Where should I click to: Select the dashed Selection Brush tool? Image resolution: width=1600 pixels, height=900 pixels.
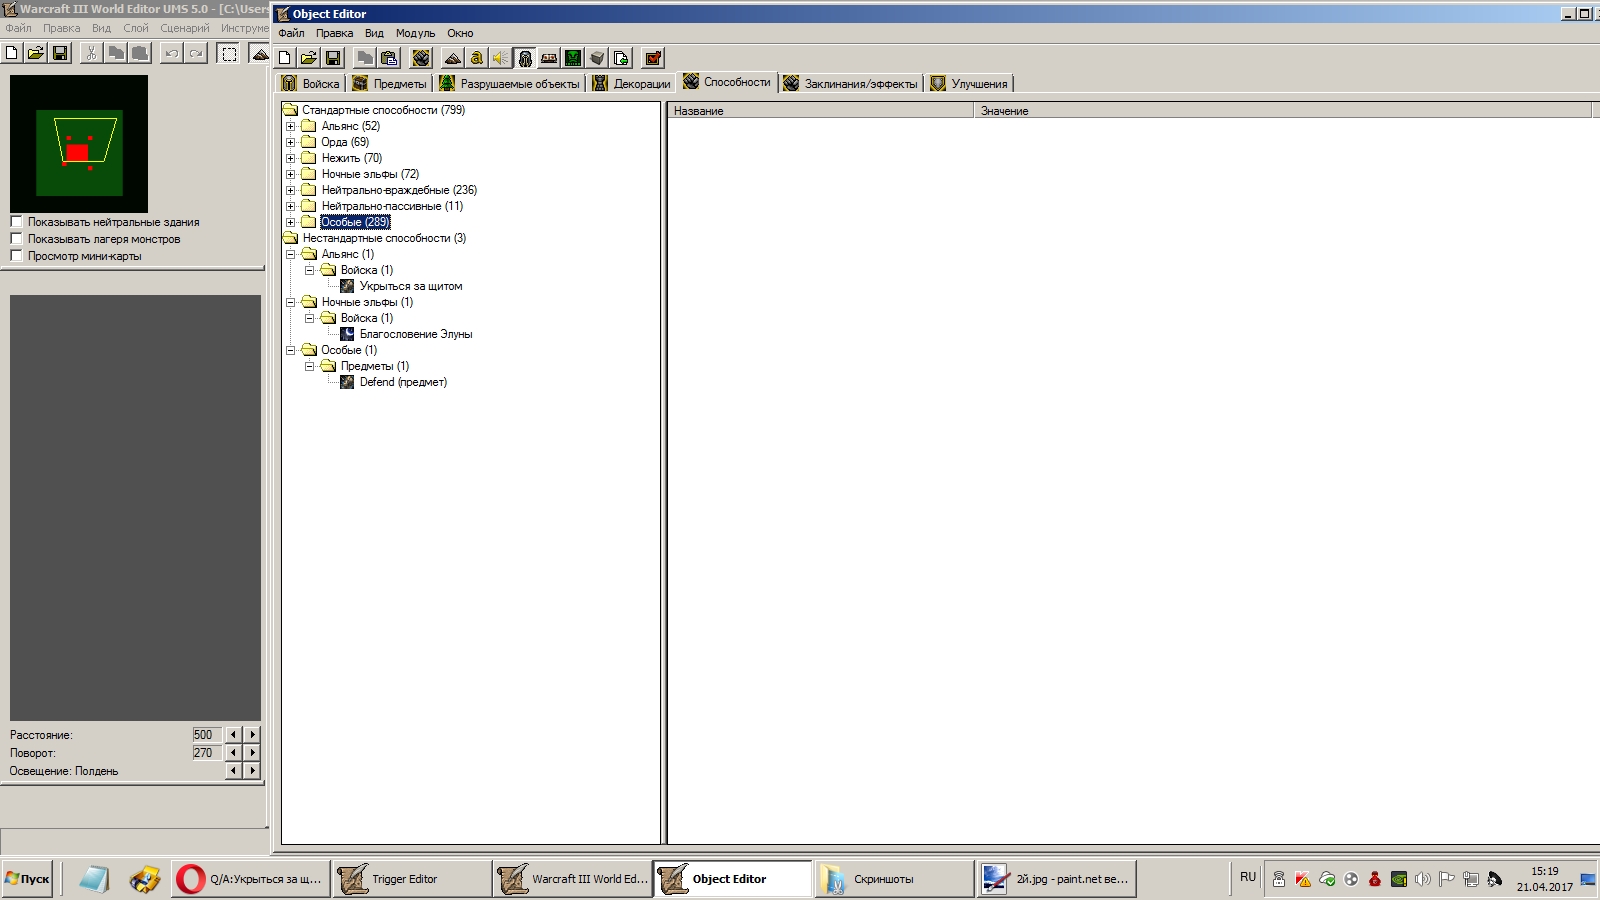pos(229,53)
